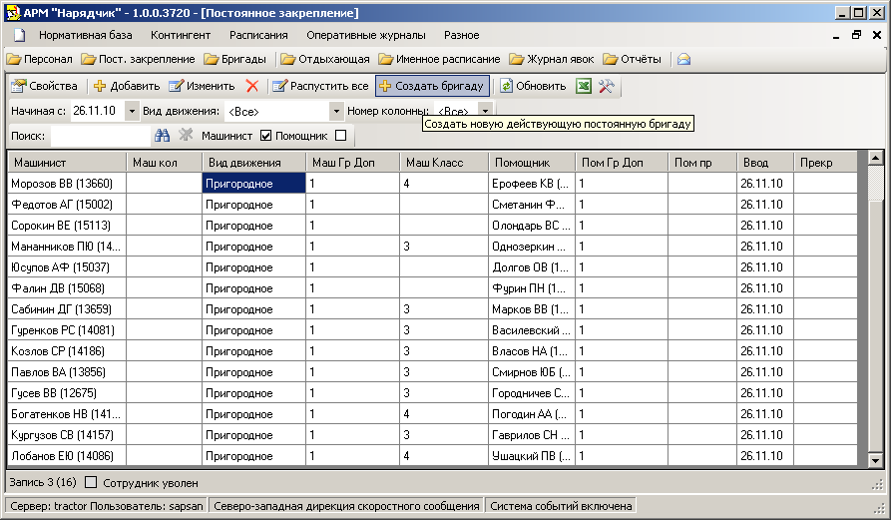Toggle the Сотрудник уволен checkbox

pos(91,482)
